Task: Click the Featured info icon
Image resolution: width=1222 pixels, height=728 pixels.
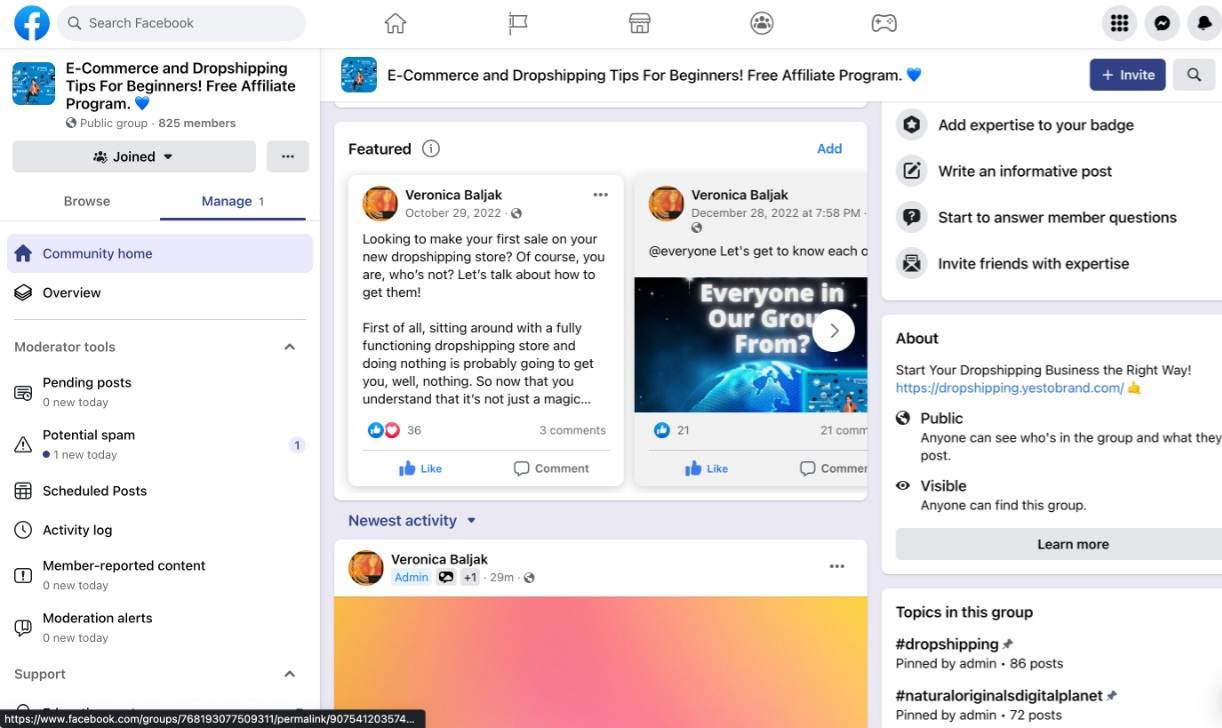Action: pos(431,149)
